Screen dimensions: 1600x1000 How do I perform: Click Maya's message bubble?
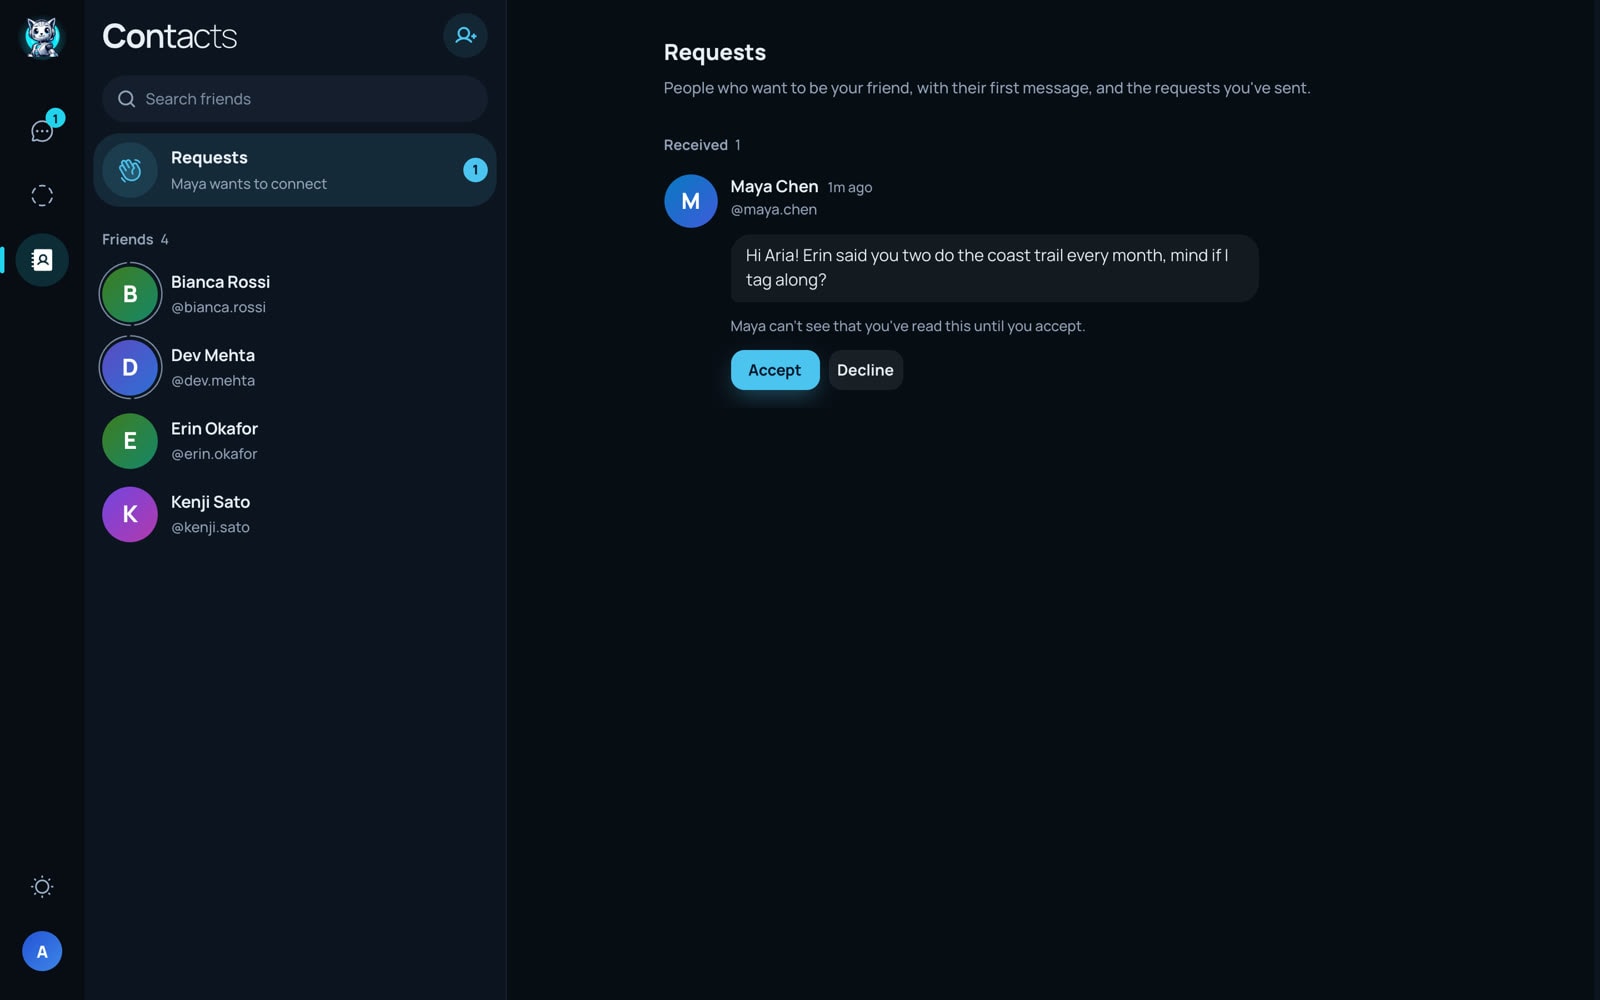(994, 268)
